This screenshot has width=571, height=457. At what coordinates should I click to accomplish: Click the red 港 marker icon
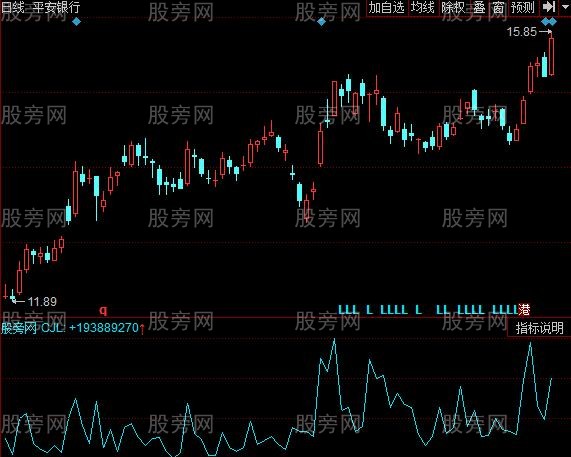click(524, 310)
